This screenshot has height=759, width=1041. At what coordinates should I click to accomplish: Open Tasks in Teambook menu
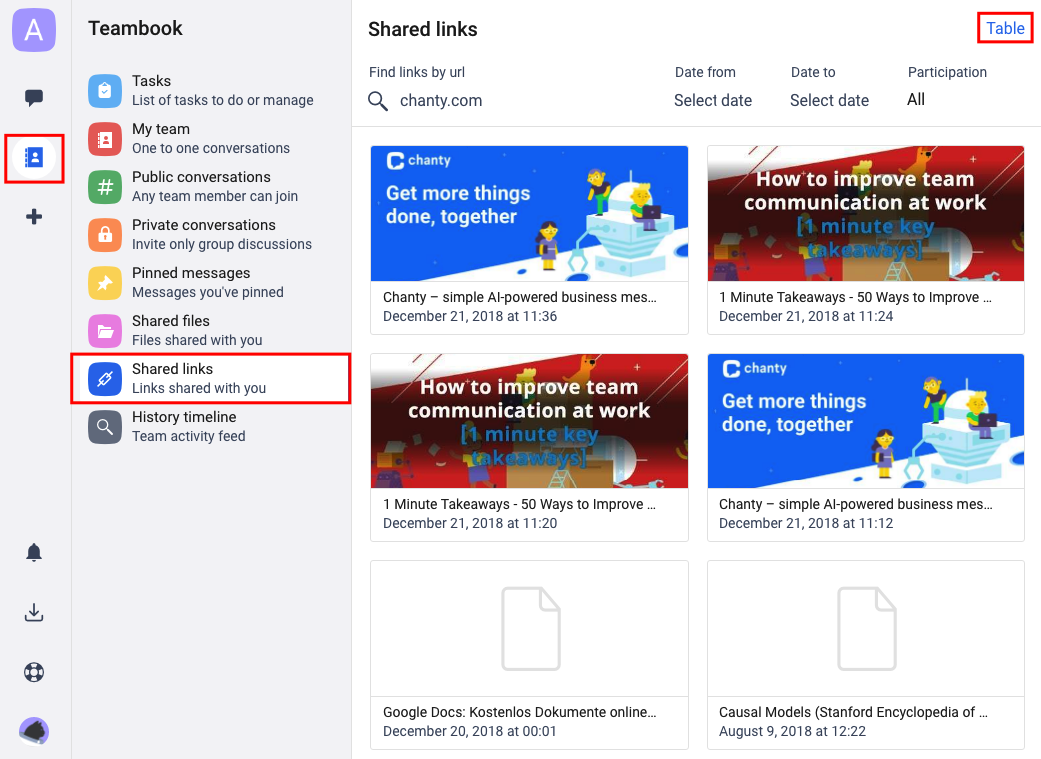(211, 90)
